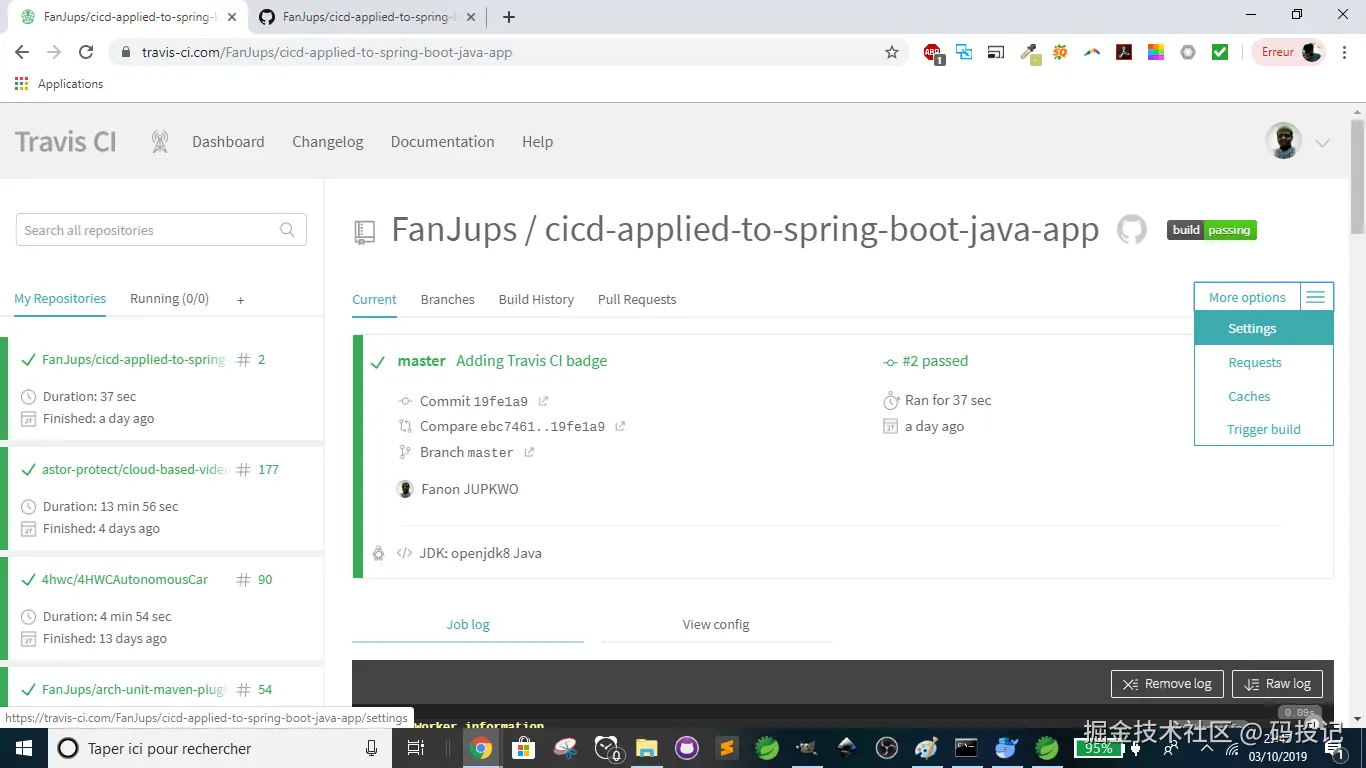
Task: Open the Windows Start menu
Action: point(24,748)
